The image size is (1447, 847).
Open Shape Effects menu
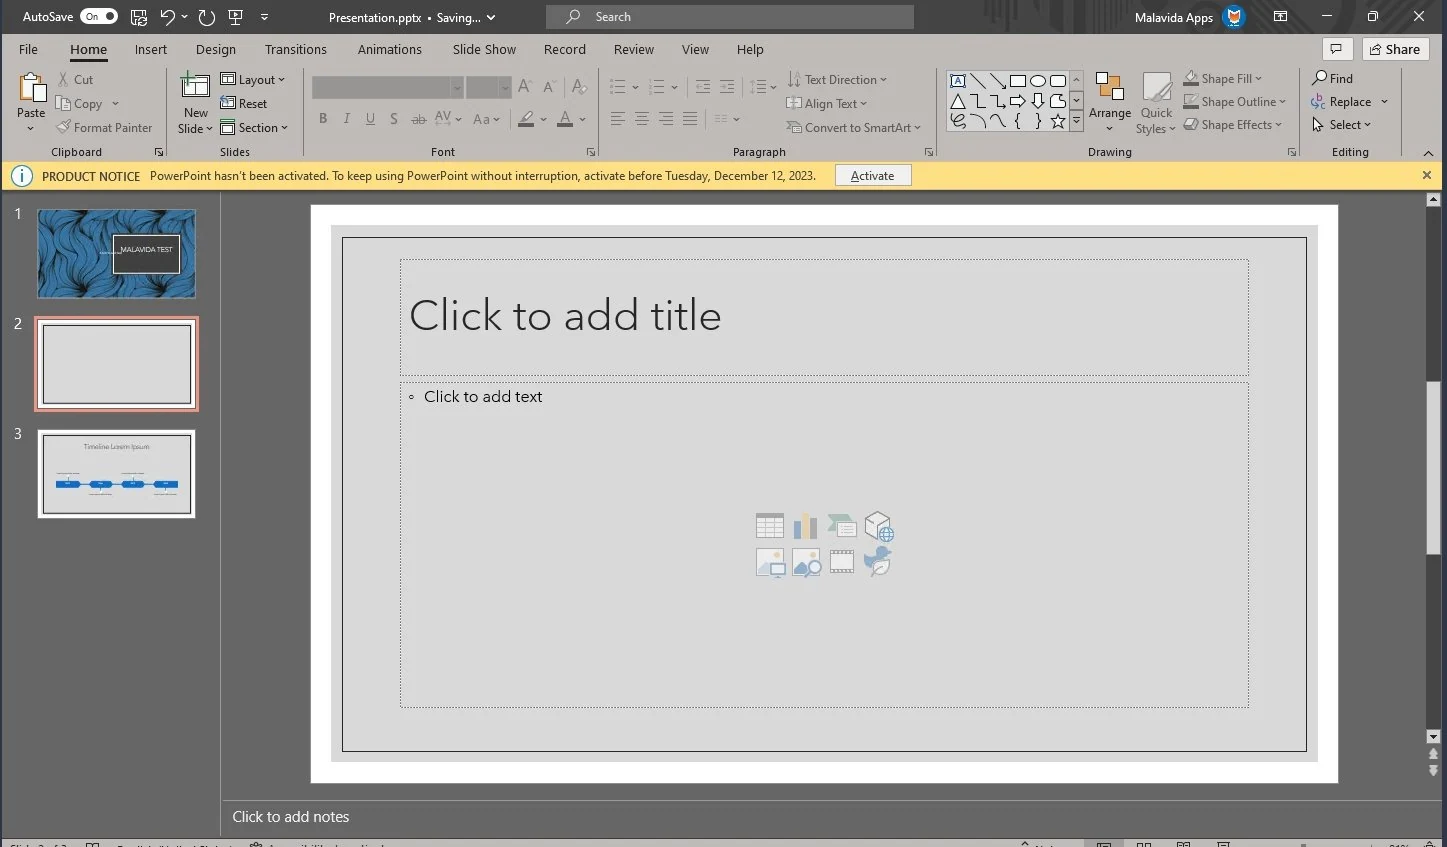(1233, 125)
